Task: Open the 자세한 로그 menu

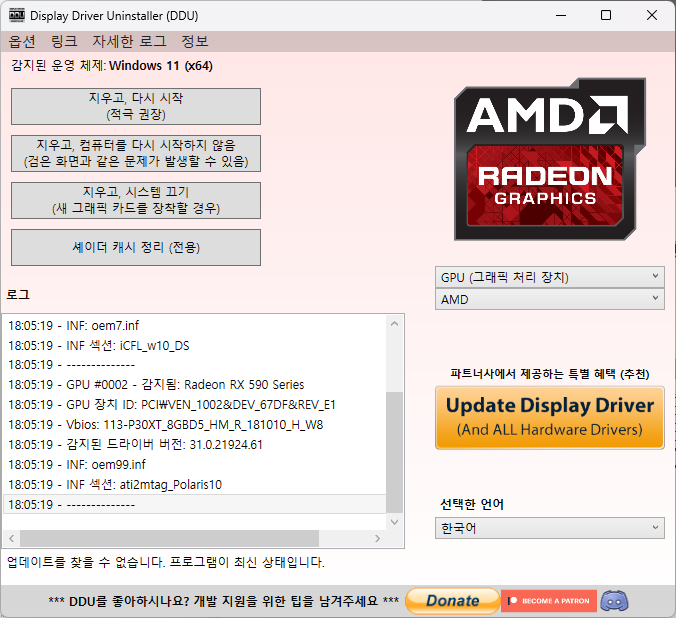Action: [129, 41]
